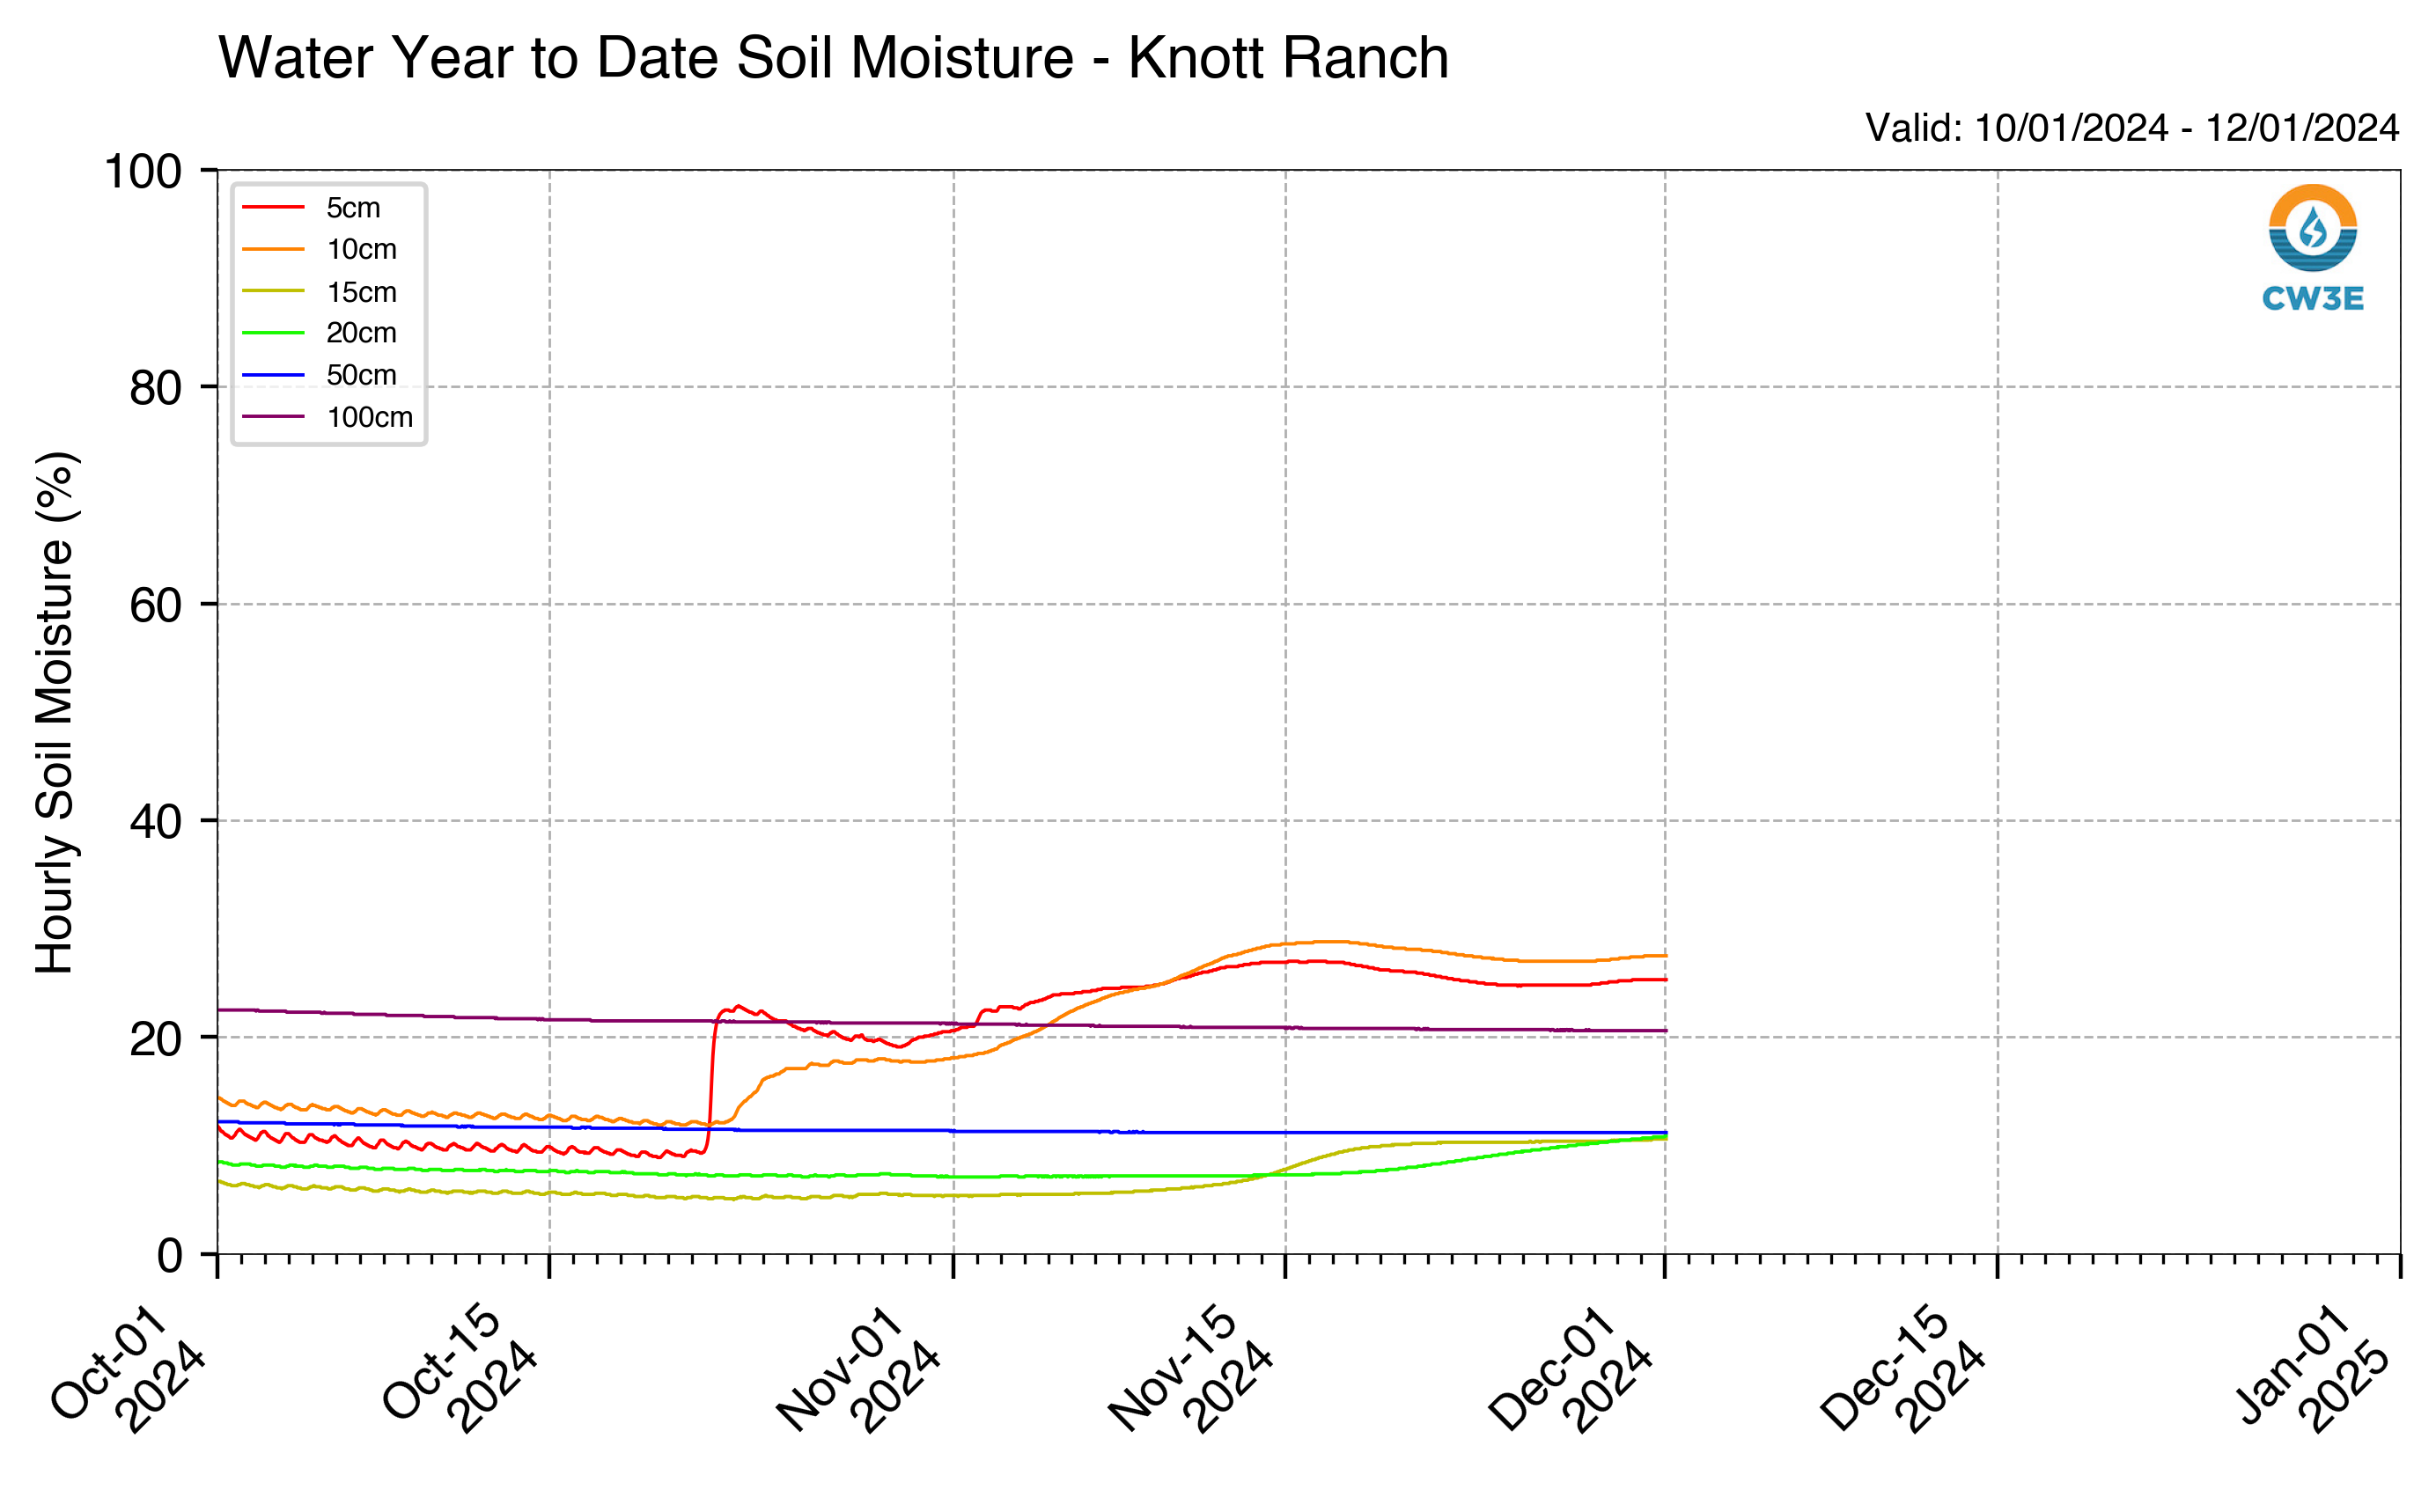This screenshot has height=1512, width=2436.
Task: Click the 100 y-axis tick label
Action: coord(143,171)
